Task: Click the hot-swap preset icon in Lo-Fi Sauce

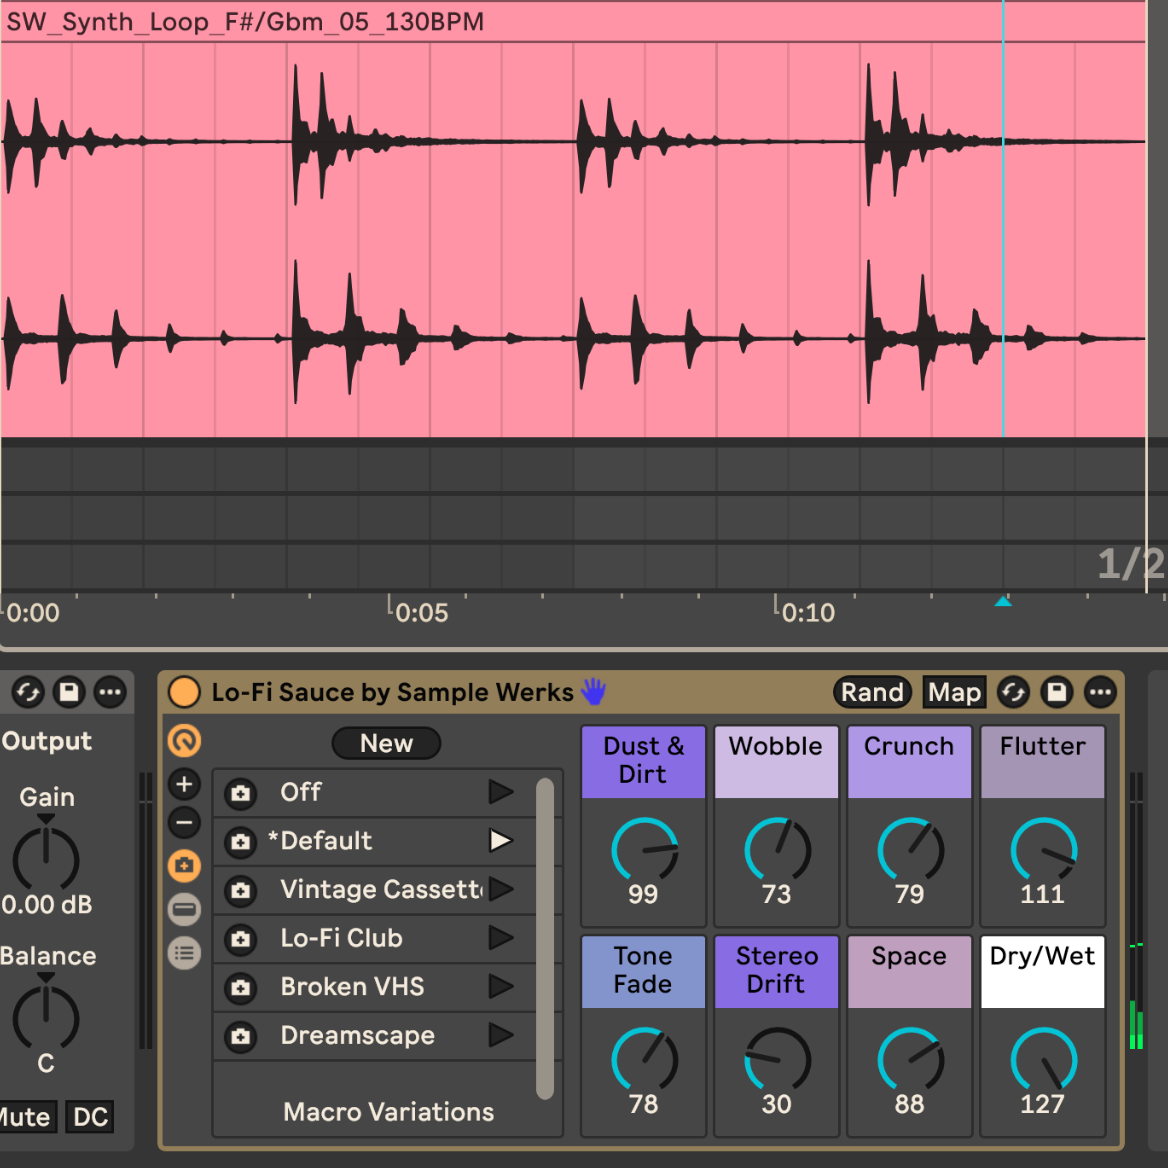Action: (x=1013, y=692)
